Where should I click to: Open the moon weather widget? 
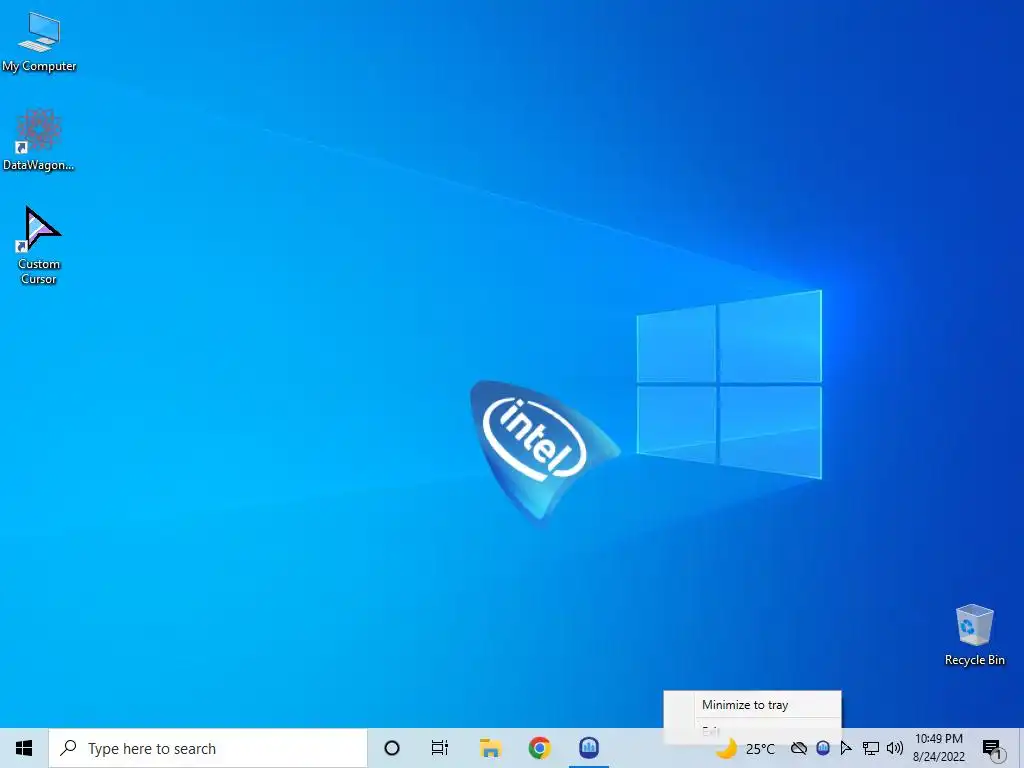[726, 748]
